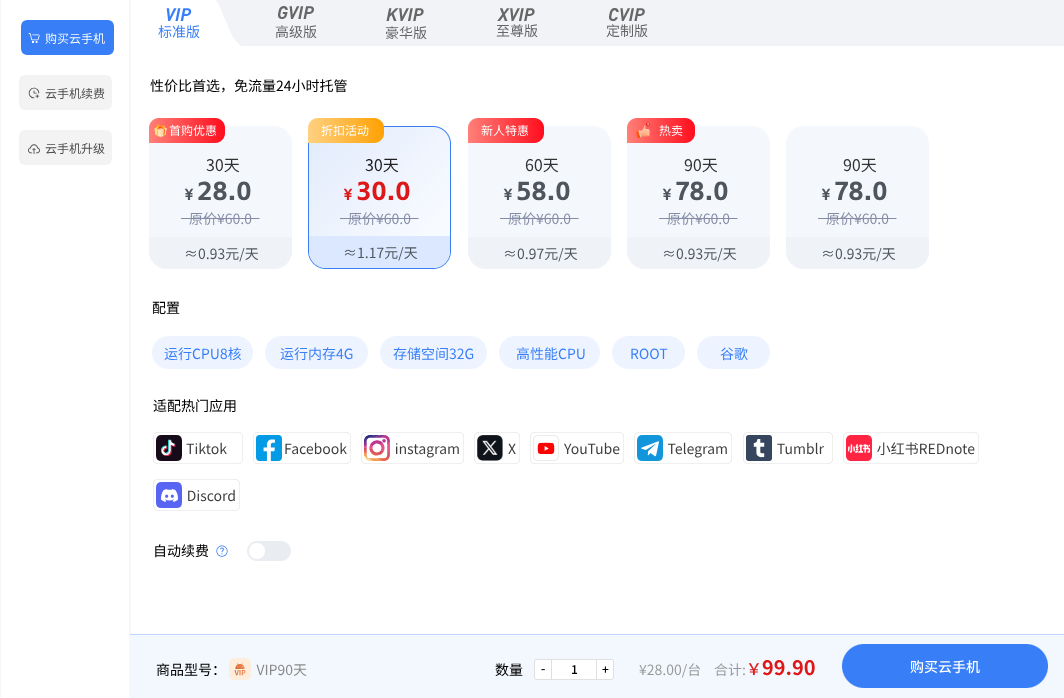Click the quantity input field
Image resolution: width=1064 pixels, height=698 pixels.
click(574, 670)
